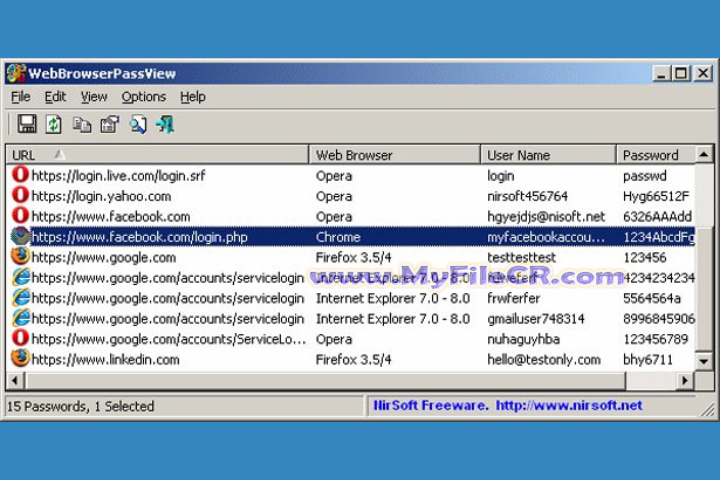
Task: Click the user name hgyejdjs@nisoft.net
Action: 546,217
